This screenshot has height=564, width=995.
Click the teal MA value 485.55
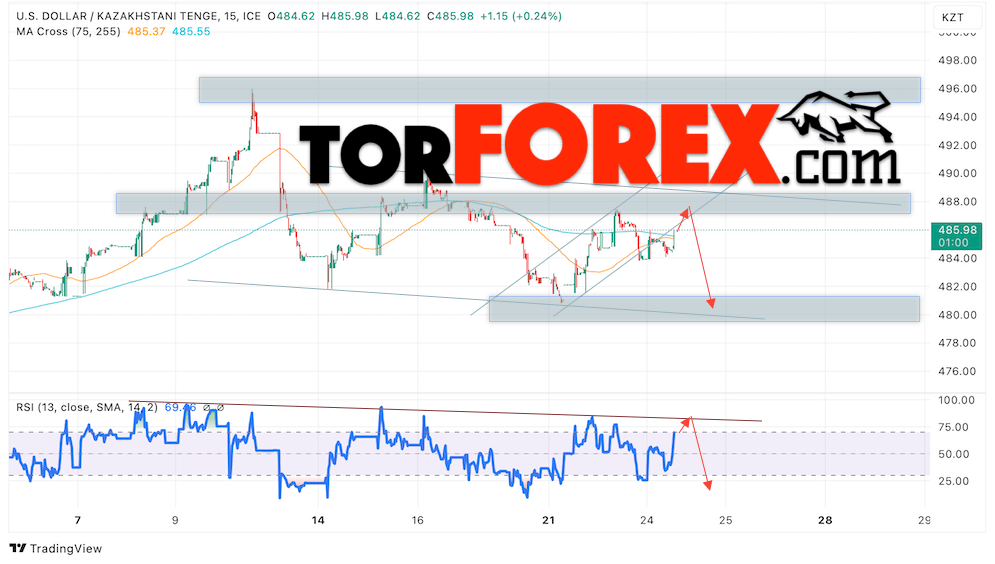(191, 31)
